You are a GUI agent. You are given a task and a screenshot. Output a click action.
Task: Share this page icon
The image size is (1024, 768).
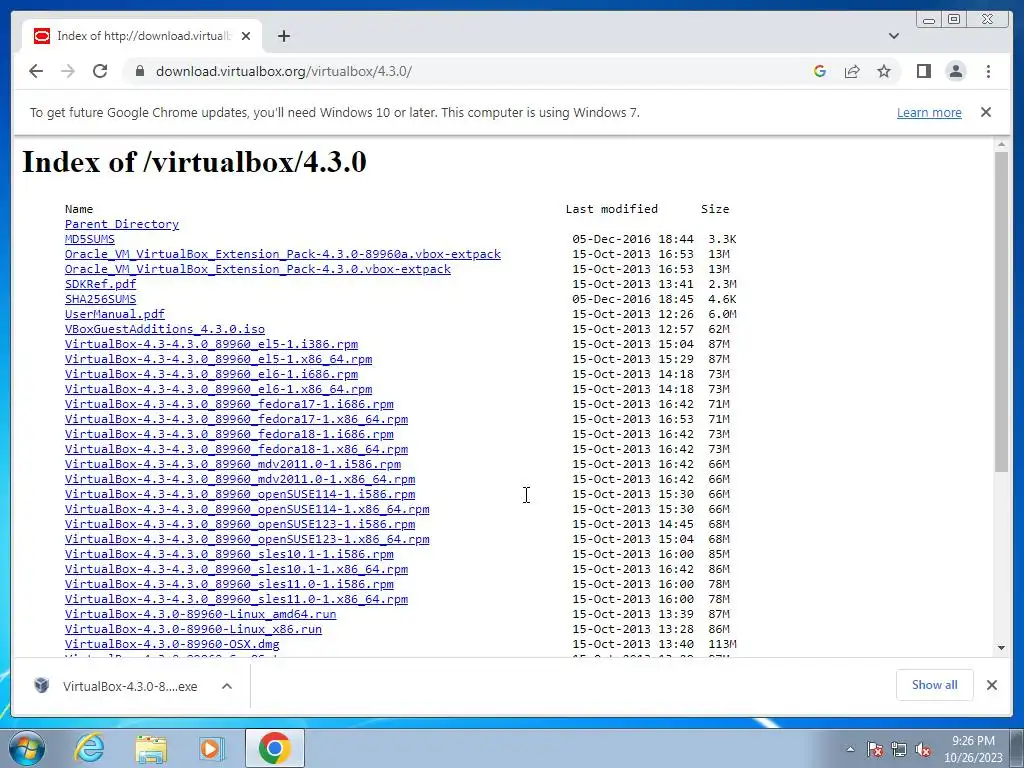point(852,71)
